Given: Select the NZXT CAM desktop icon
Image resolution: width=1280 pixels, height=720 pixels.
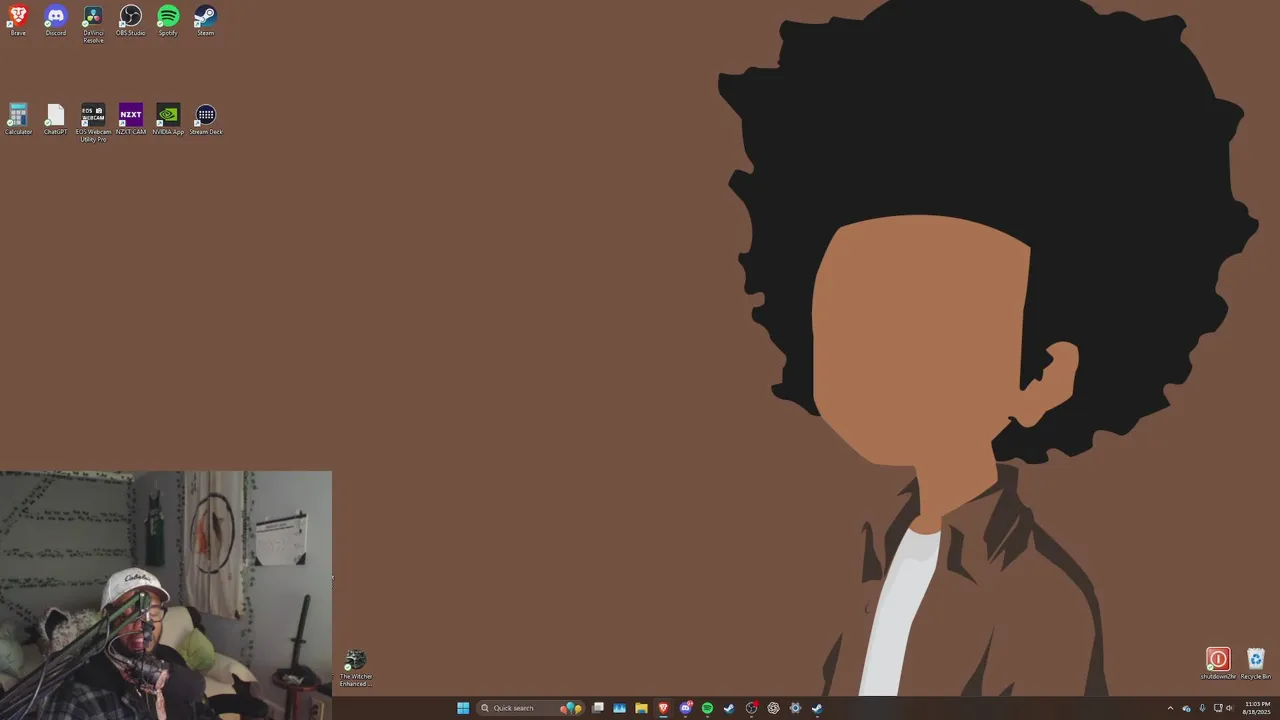Looking at the screenshot, I should pos(131,119).
